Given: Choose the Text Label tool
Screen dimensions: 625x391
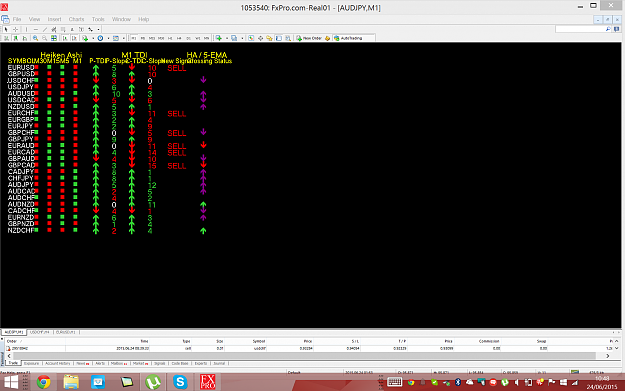Looking at the screenshot, I should point(81,29).
